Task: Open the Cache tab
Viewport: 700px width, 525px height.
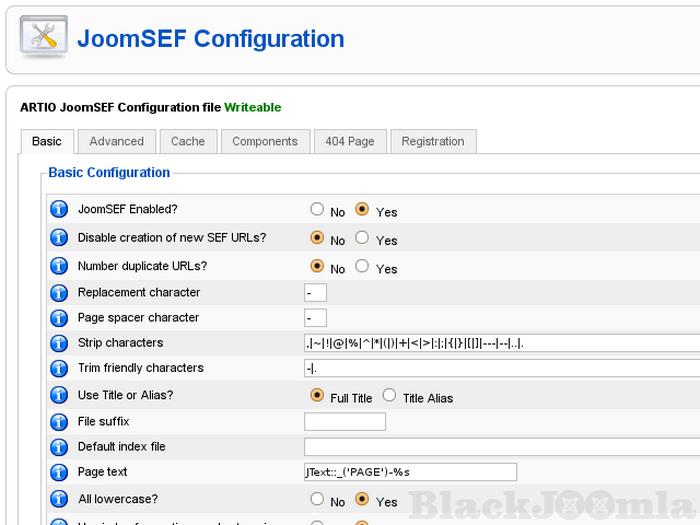Action: point(188,142)
